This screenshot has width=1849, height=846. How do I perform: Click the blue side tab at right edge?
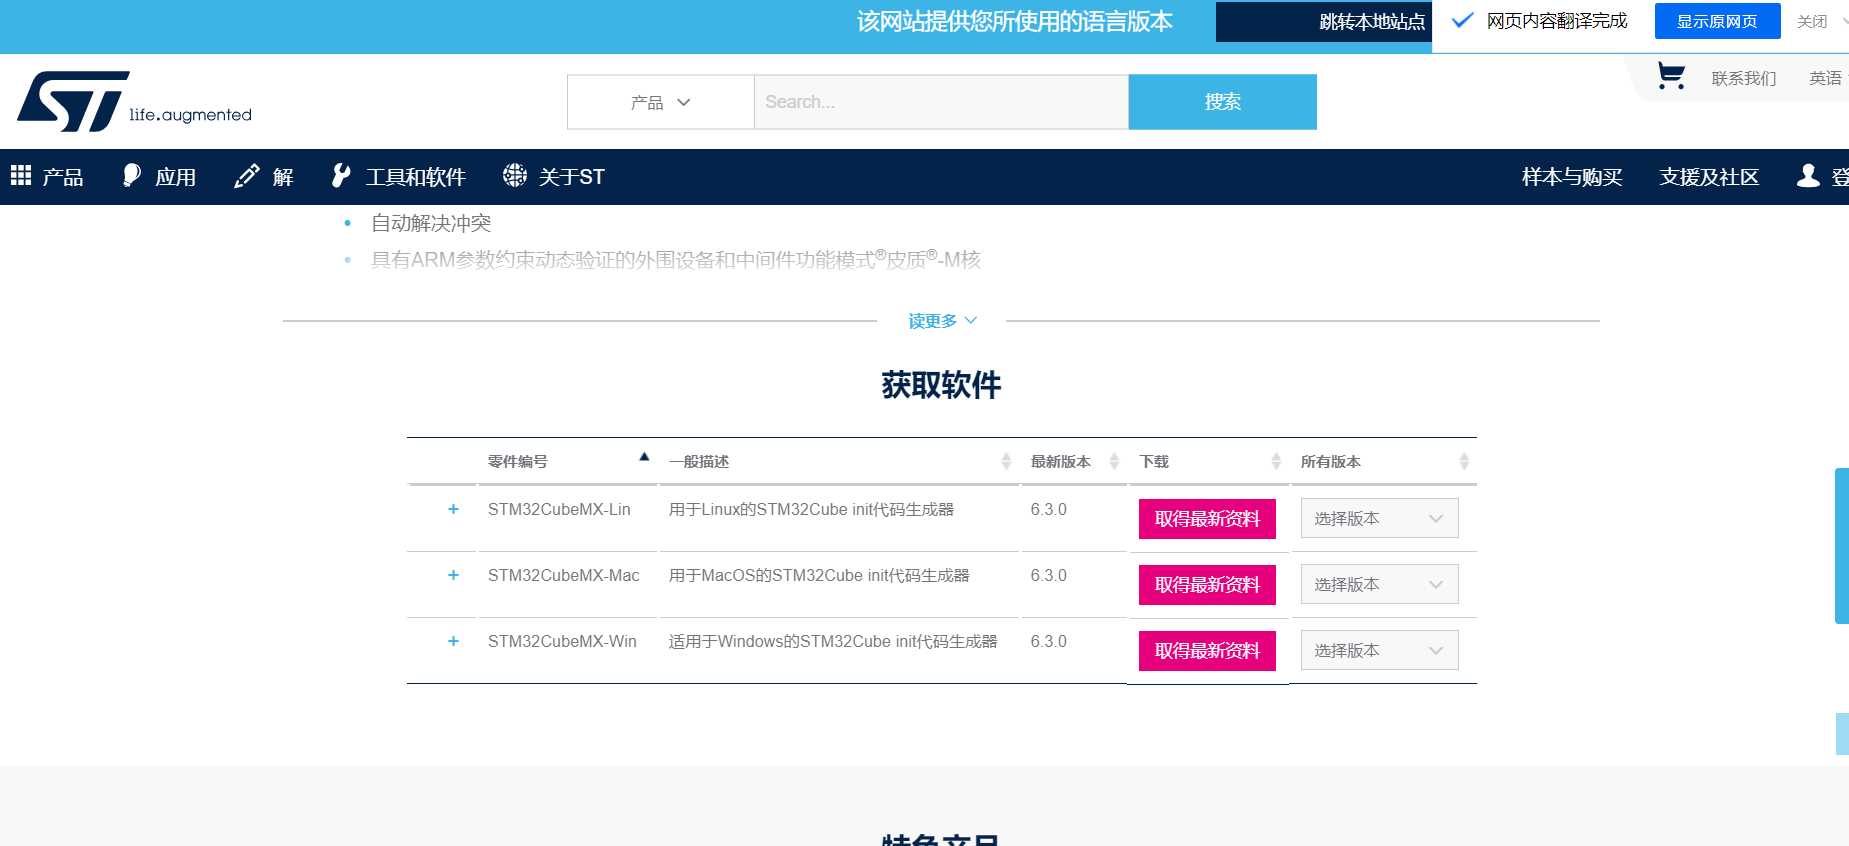coord(1842,546)
